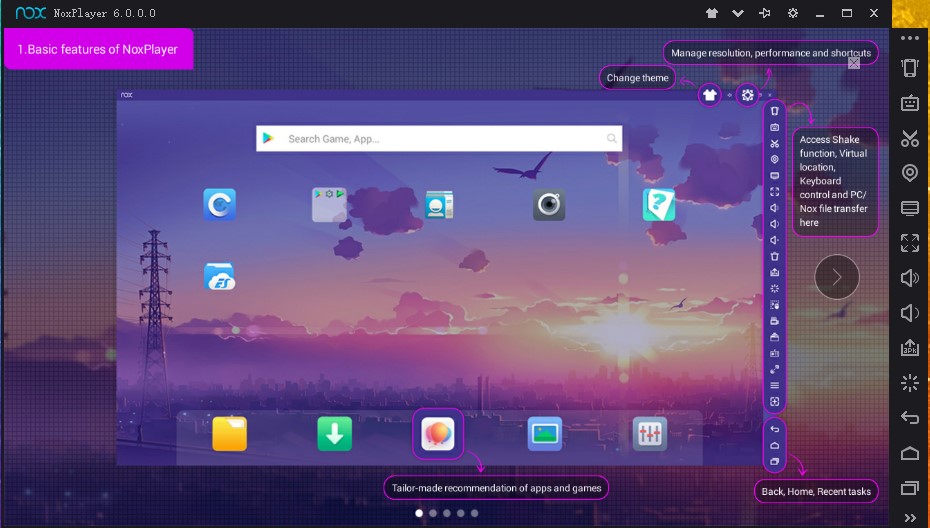
Task: Click the volume up speaker icon
Action: point(909,278)
